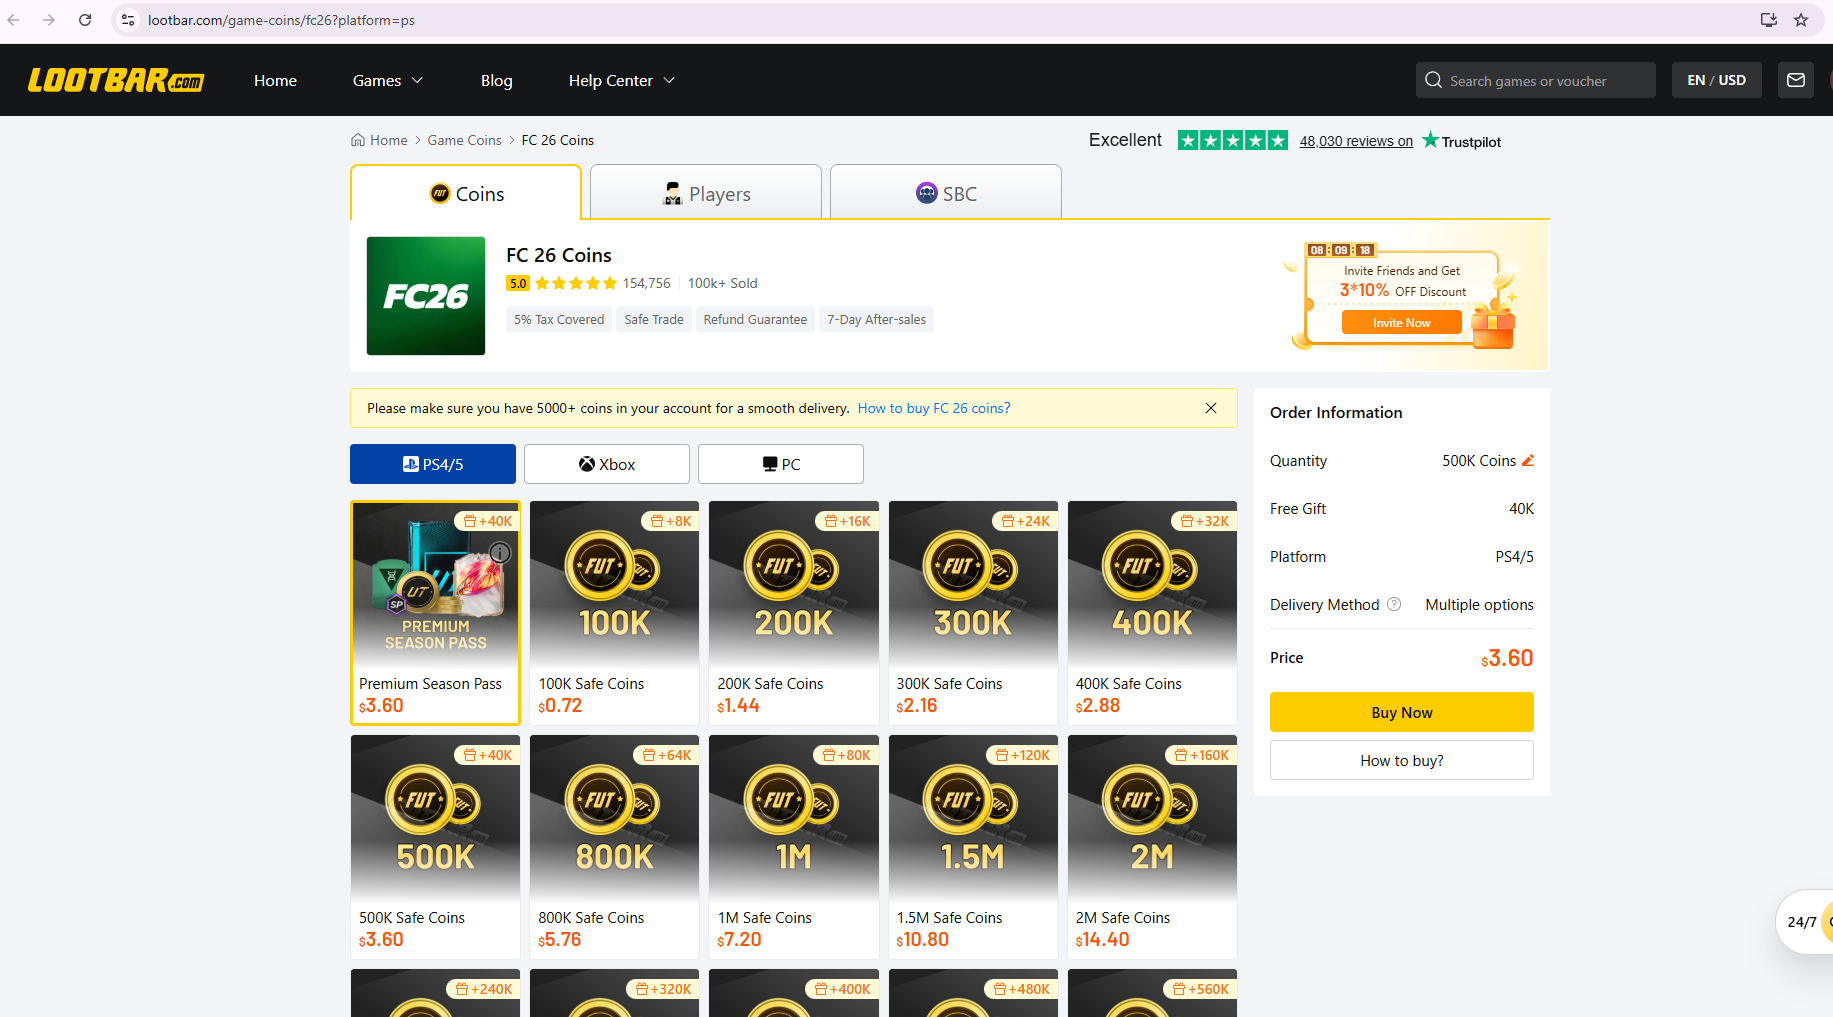Select the 400K Safe Coins card
Screen dimensions: 1833x1017
pyautogui.click(x=1152, y=613)
